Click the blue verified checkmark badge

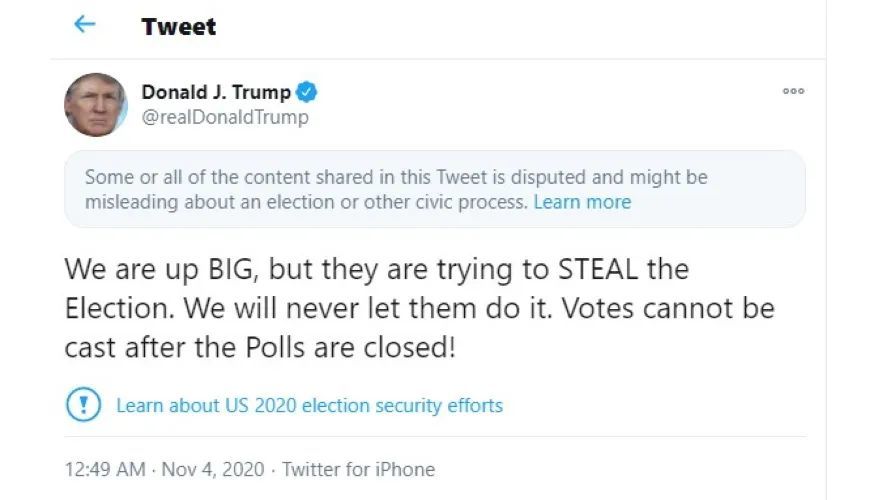click(307, 92)
